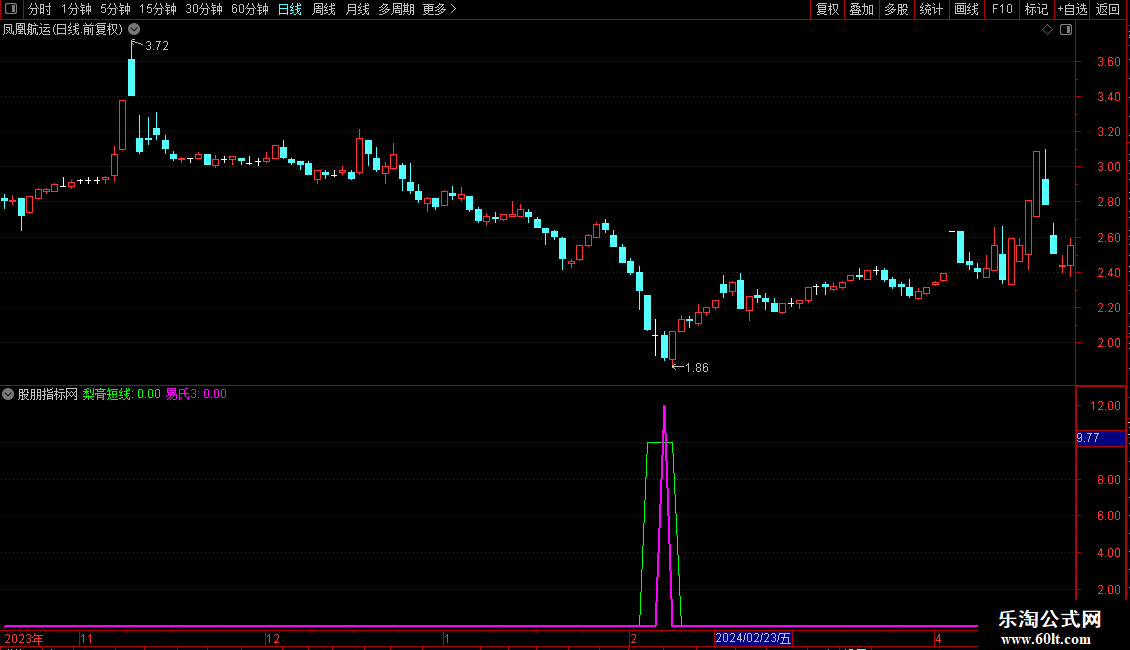Switch to 分时 intraday view
The height and width of the screenshot is (650, 1130).
pos(40,9)
